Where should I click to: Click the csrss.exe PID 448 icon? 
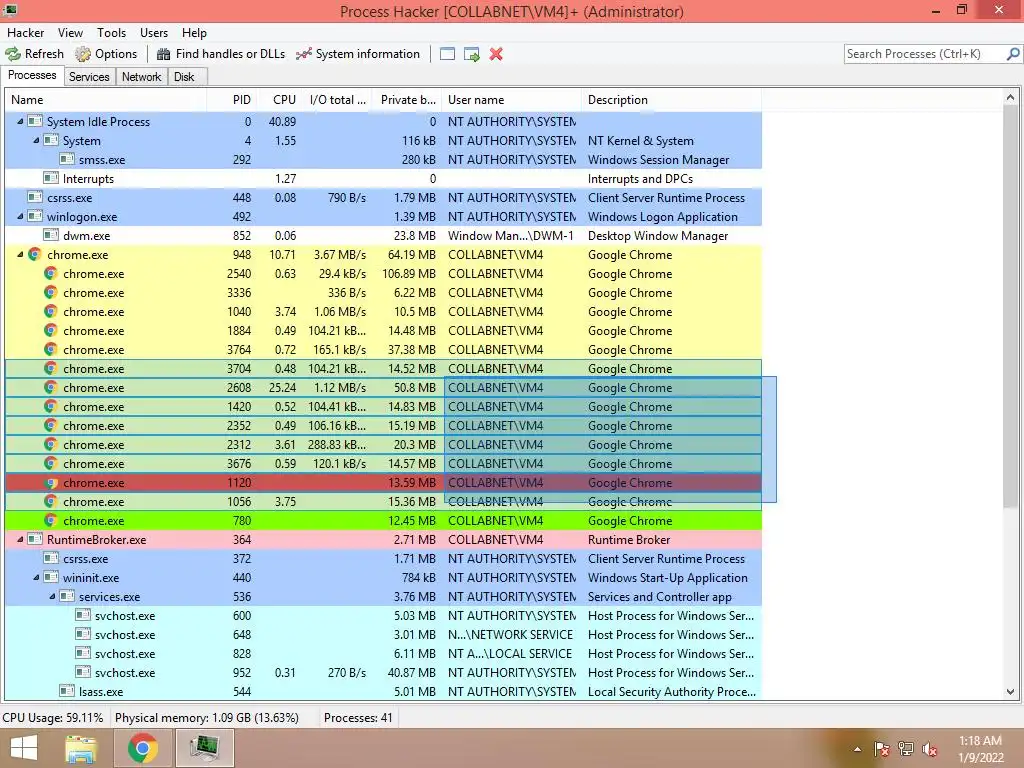pyautogui.click(x=35, y=197)
